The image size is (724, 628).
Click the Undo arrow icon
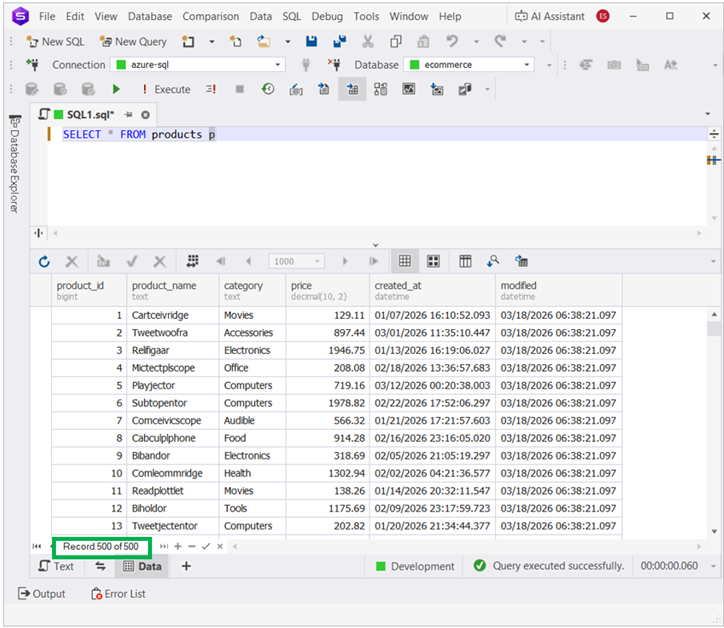(452, 42)
